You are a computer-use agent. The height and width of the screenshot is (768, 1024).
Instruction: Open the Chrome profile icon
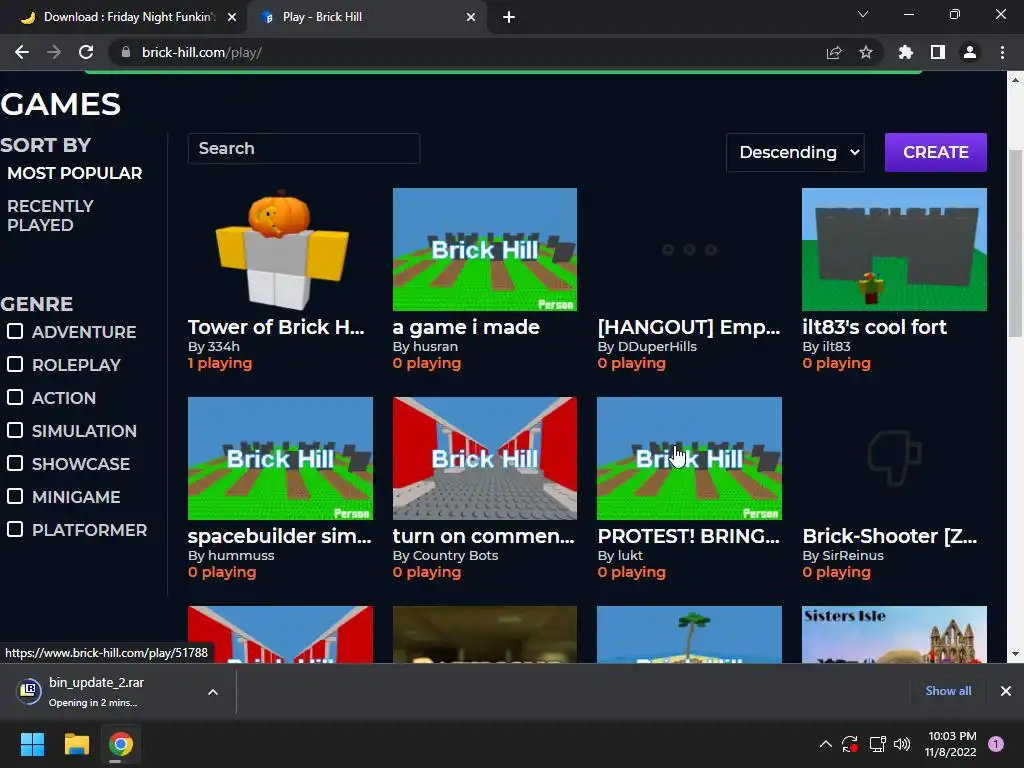point(970,52)
